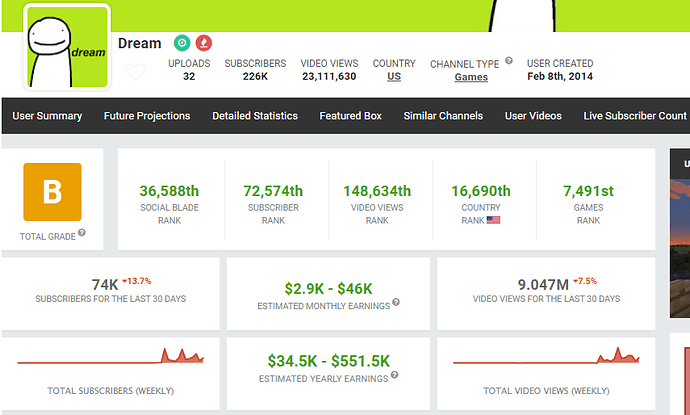Viewport: 690px width, 415px height.
Task: Open the Live Subscriber Count tab
Action: coord(635,116)
